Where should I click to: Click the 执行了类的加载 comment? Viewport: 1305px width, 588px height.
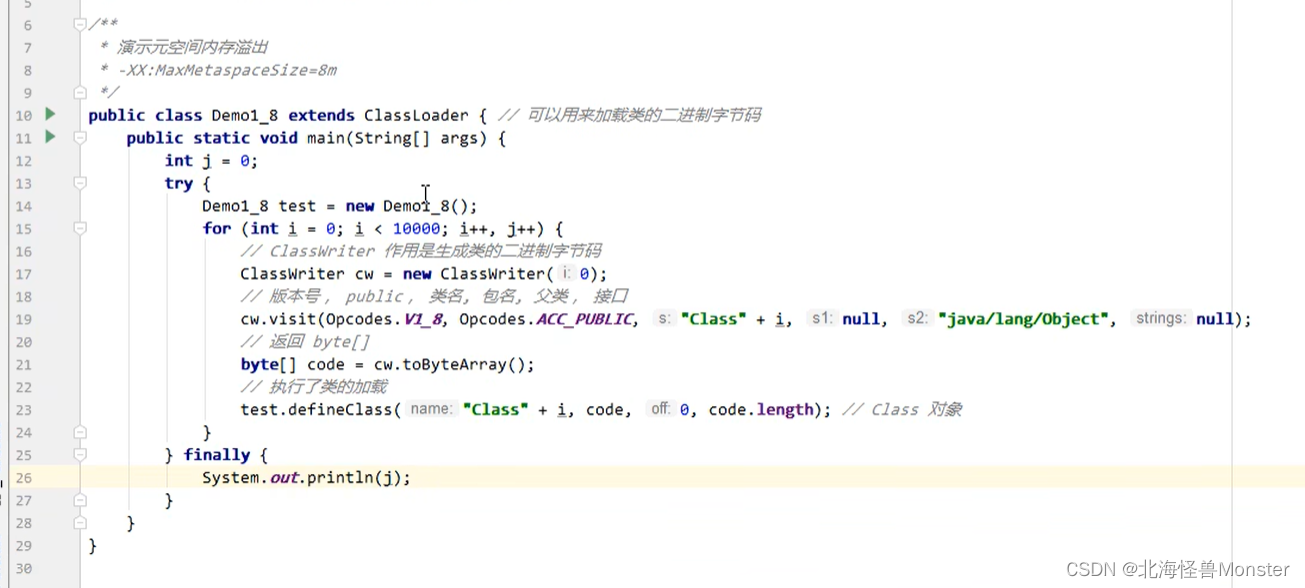314,387
